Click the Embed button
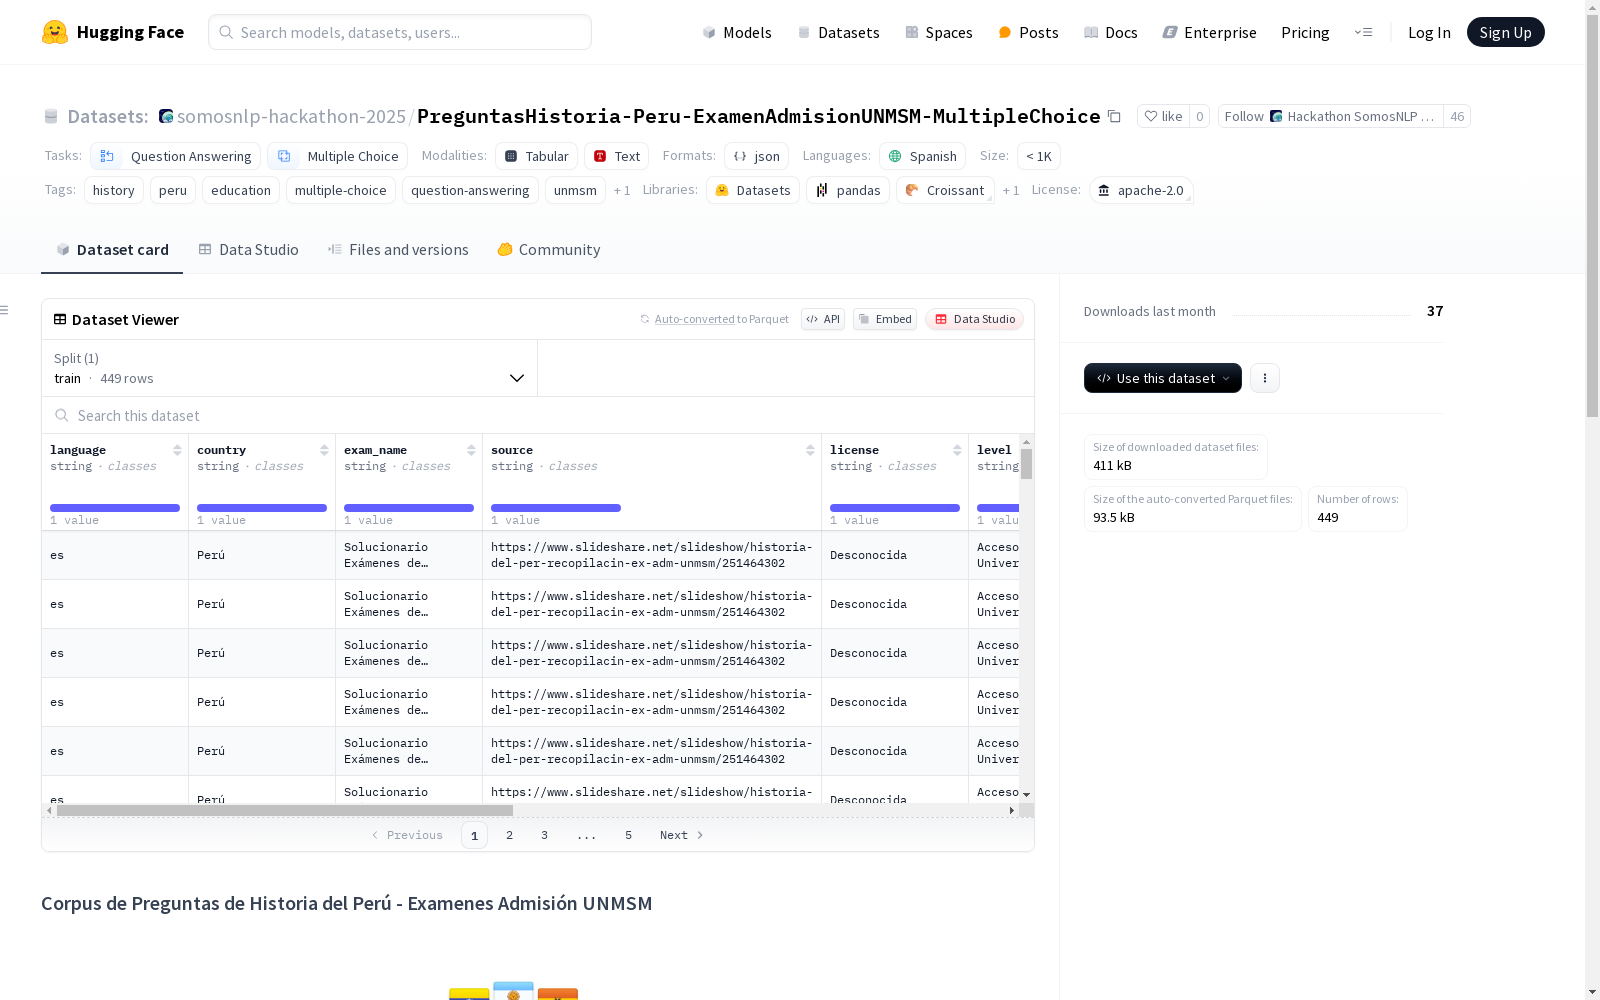Image resolution: width=1600 pixels, height=1000 pixels. pos(885,319)
